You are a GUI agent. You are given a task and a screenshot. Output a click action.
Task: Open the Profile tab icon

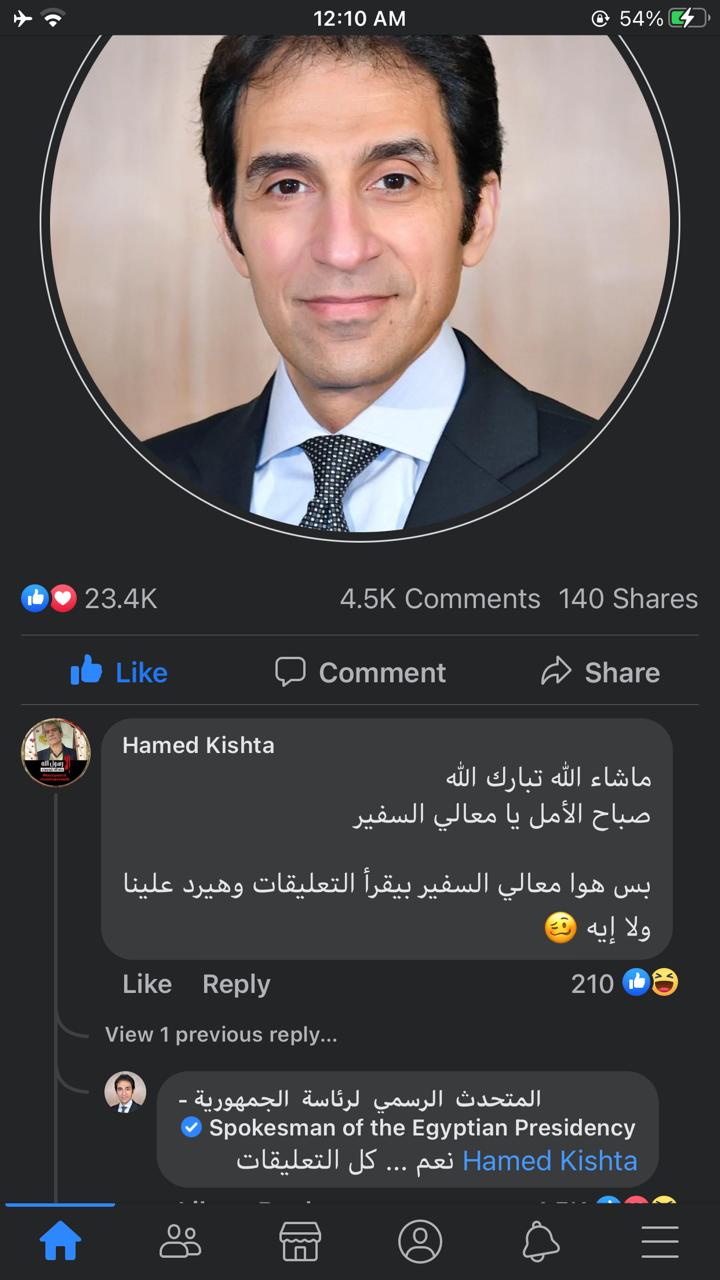tap(420, 1242)
